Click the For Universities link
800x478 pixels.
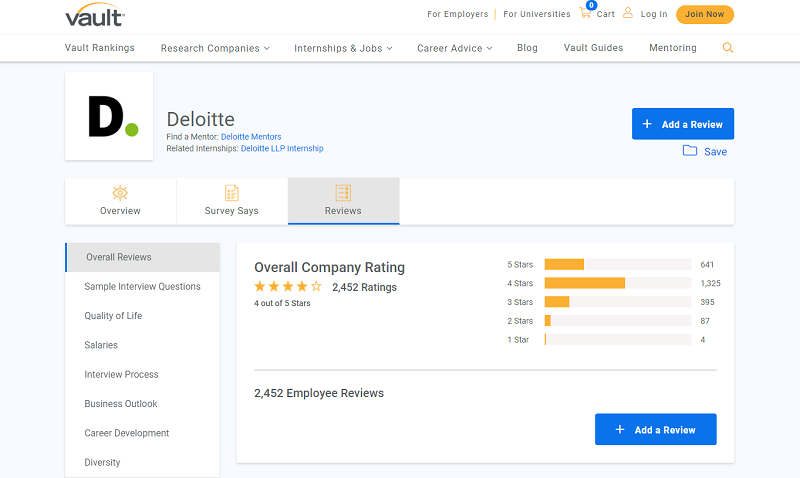tap(537, 14)
